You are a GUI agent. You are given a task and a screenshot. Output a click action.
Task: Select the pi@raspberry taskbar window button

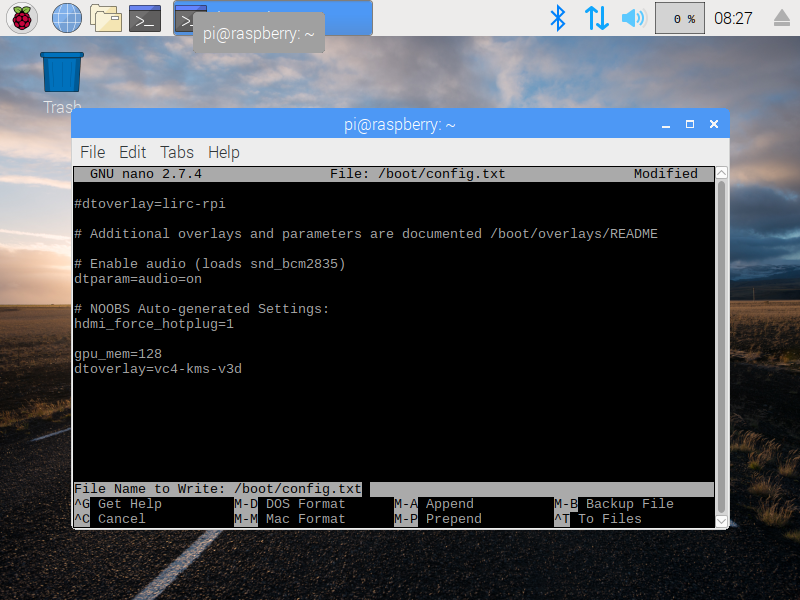tap(272, 18)
